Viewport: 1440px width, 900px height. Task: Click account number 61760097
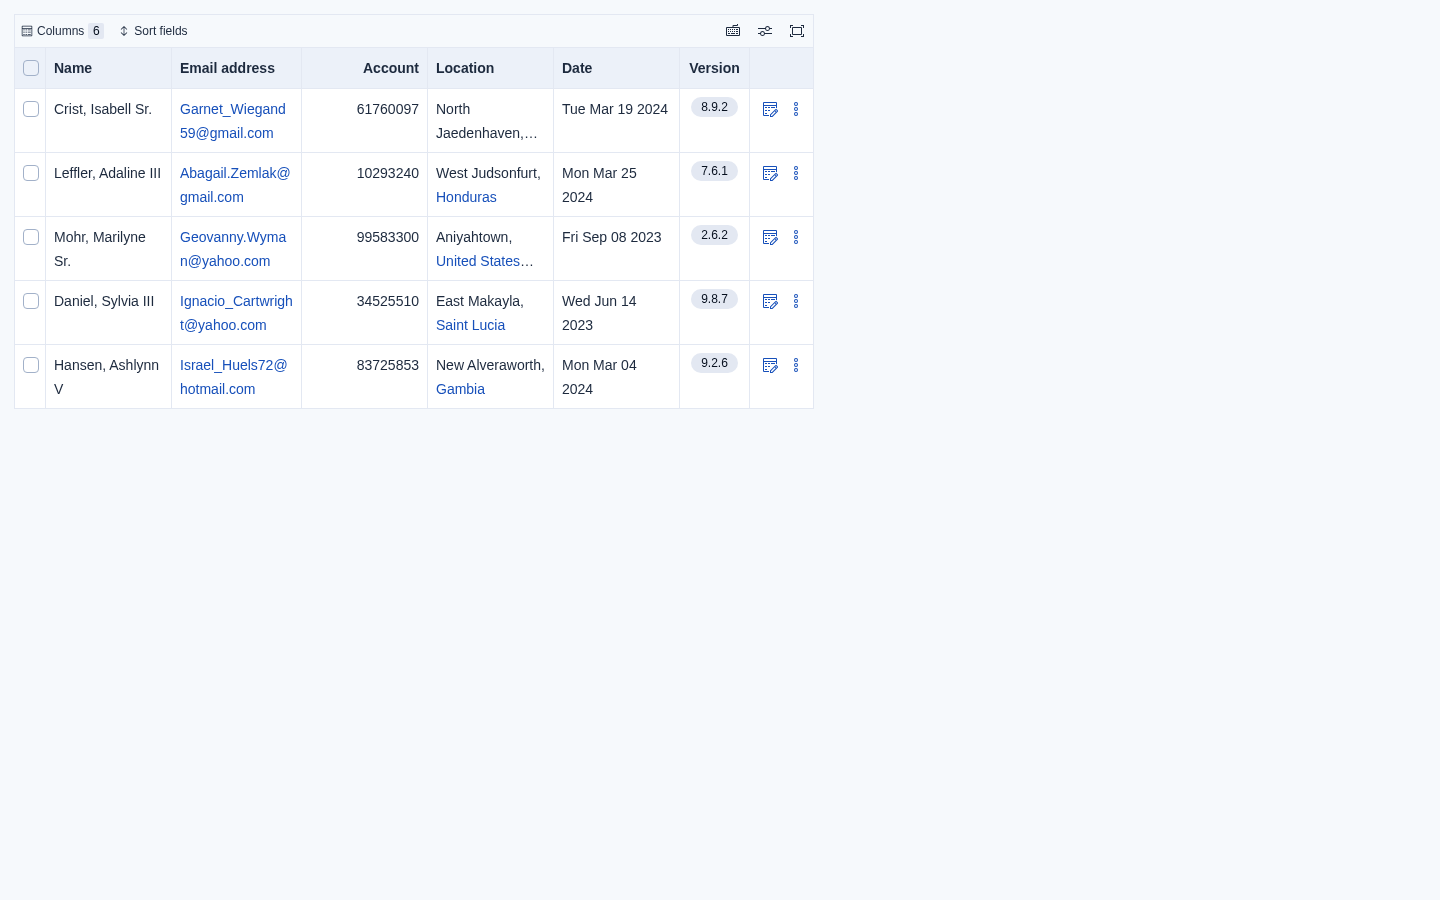click(x=388, y=109)
